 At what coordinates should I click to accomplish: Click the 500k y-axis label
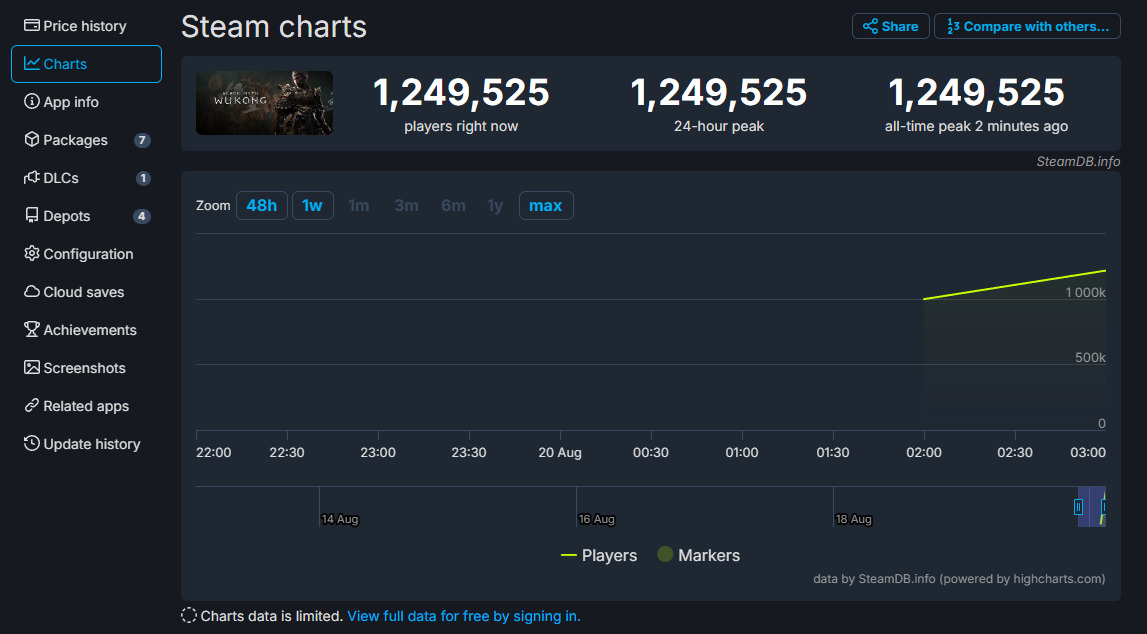click(x=1090, y=358)
